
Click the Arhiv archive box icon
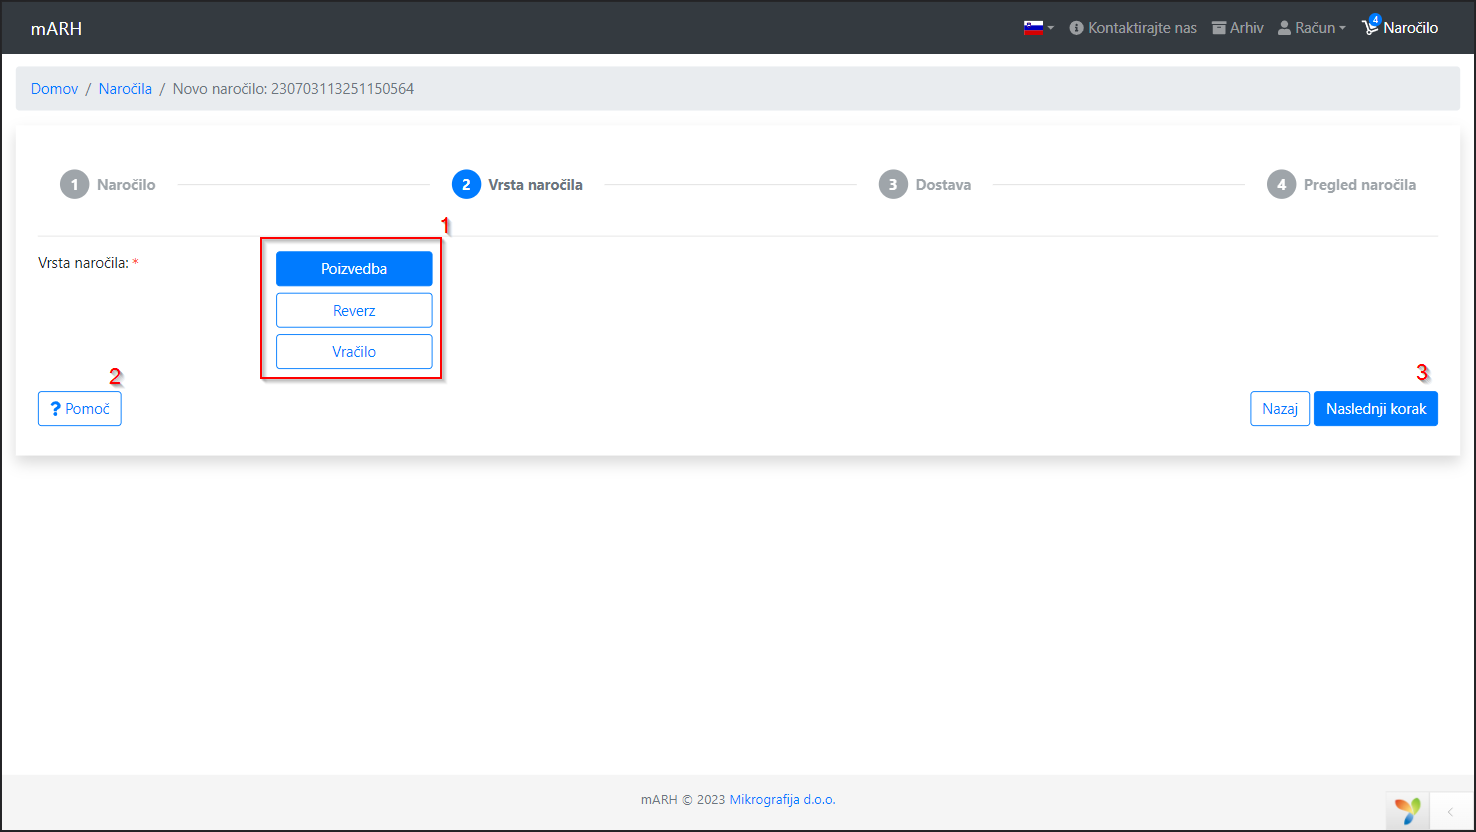coord(1219,28)
